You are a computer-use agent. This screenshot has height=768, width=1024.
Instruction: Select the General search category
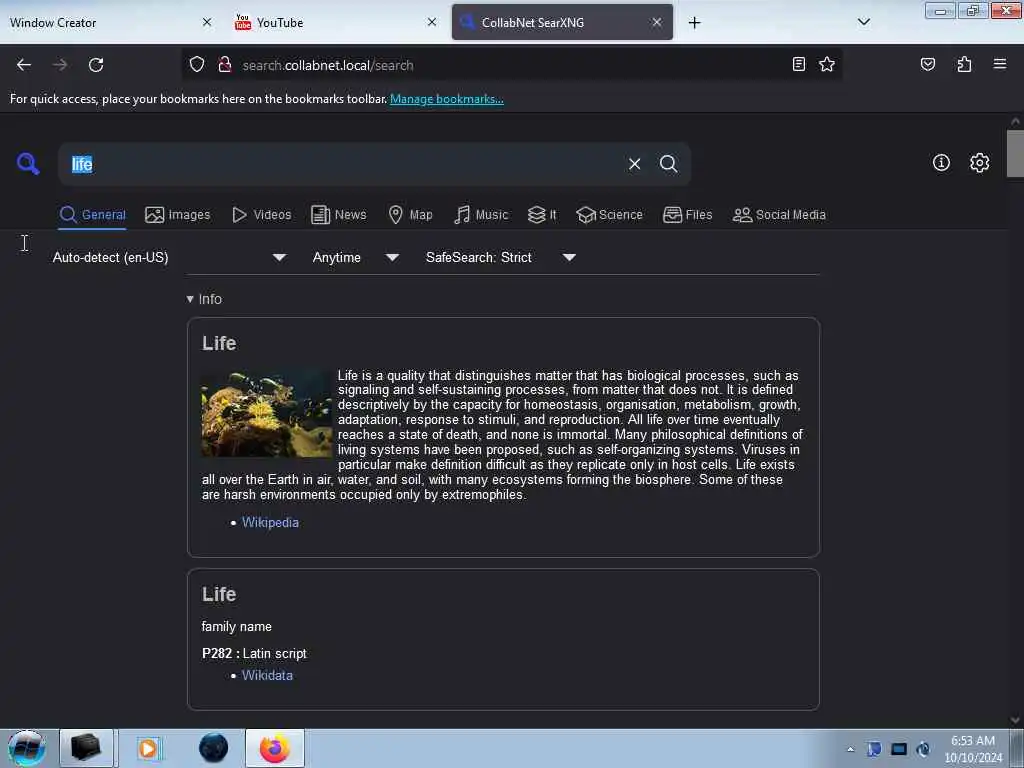point(92,215)
